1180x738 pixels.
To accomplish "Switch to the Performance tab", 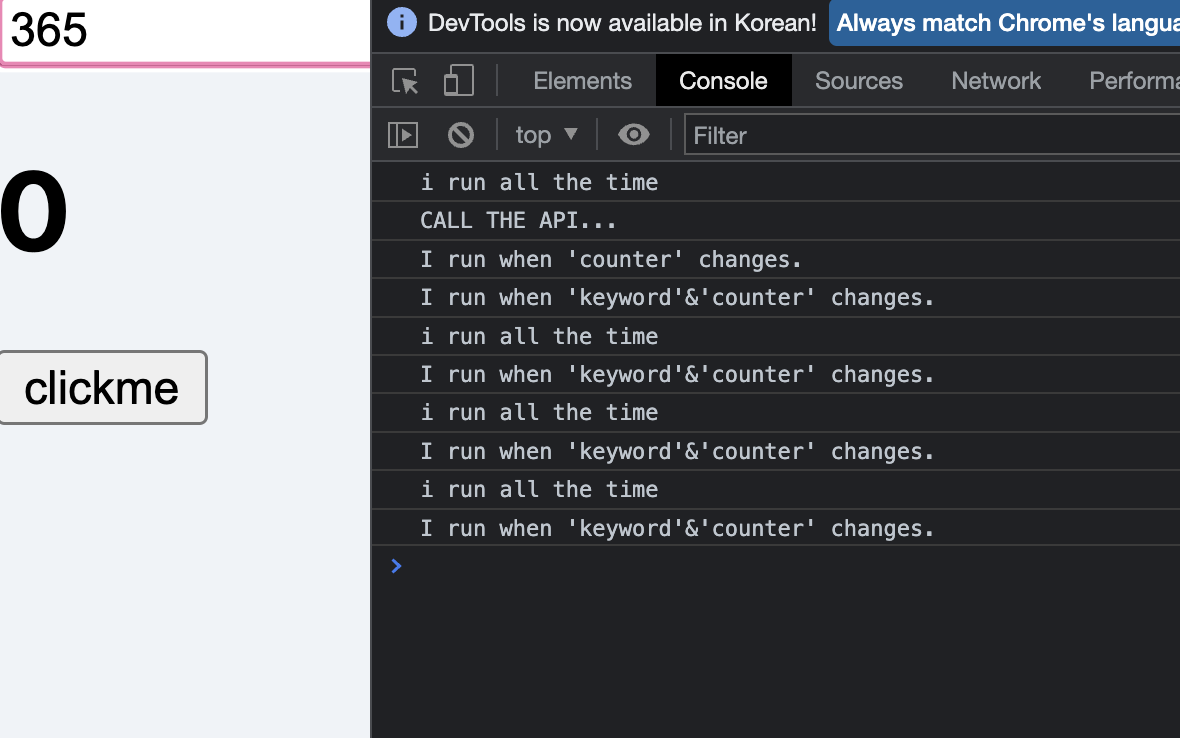I will pos(1135,81).
